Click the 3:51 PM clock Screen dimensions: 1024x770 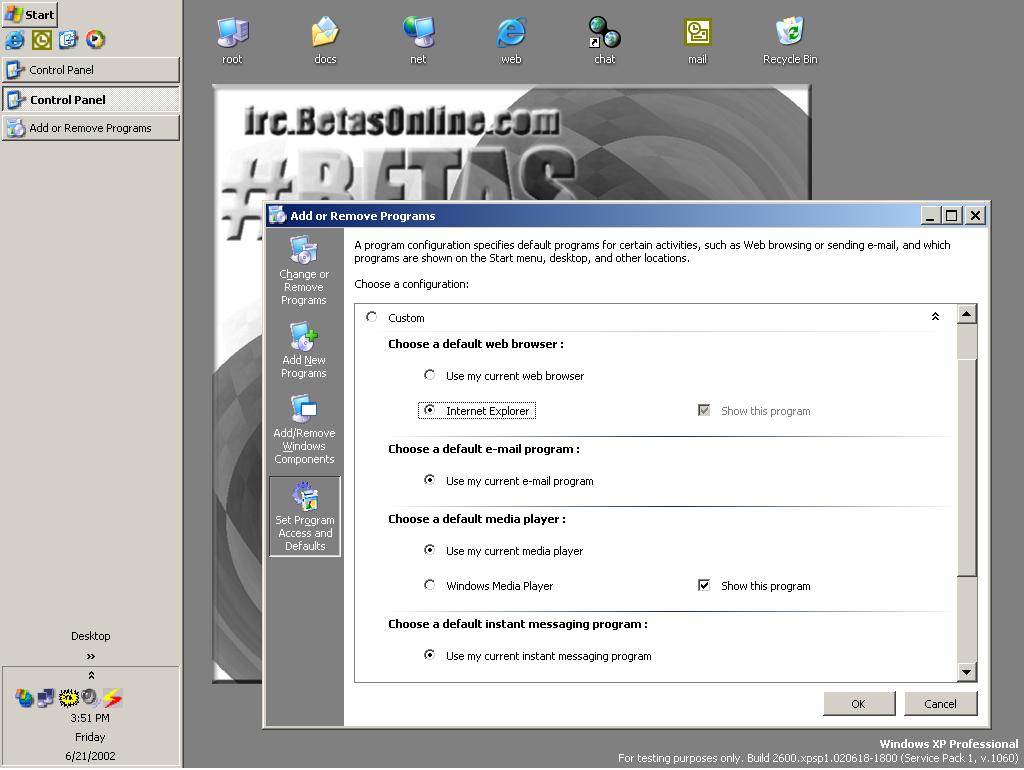click(x=90, y=718)
